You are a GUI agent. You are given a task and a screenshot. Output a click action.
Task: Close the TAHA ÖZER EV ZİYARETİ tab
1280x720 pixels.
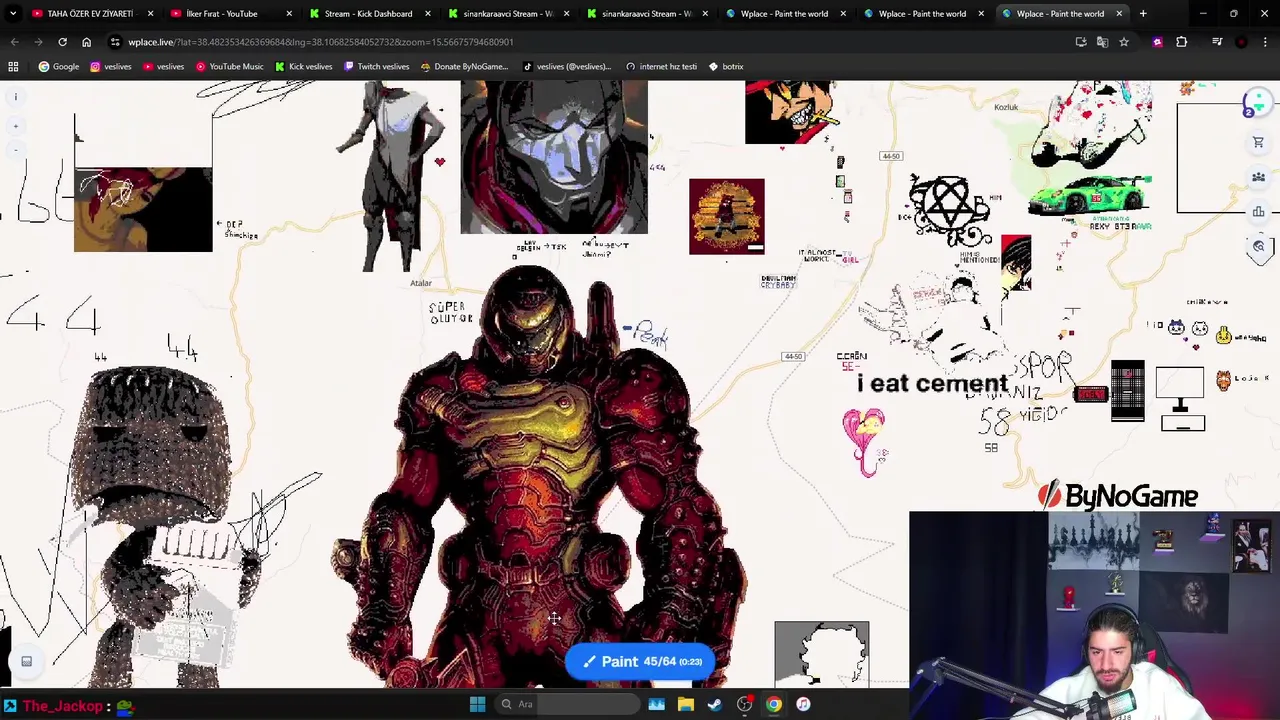click(x=150, y=14)
